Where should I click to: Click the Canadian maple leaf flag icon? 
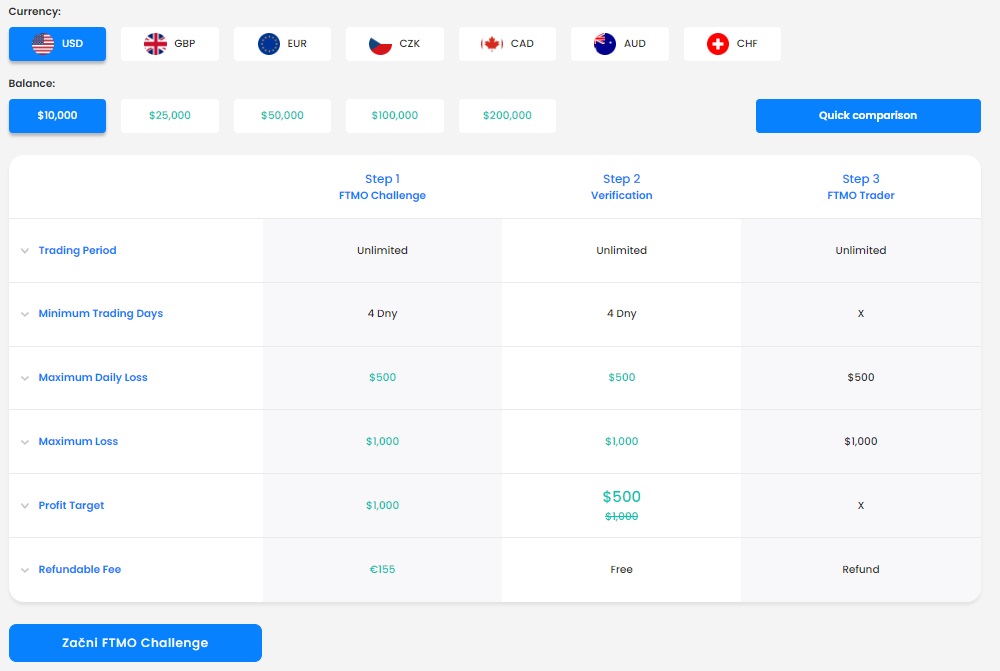point(492,43)
